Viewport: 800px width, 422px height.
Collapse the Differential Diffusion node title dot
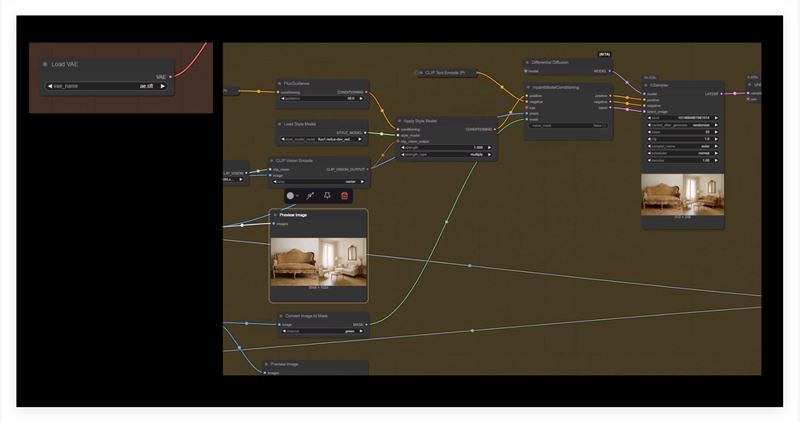point(527,62)
